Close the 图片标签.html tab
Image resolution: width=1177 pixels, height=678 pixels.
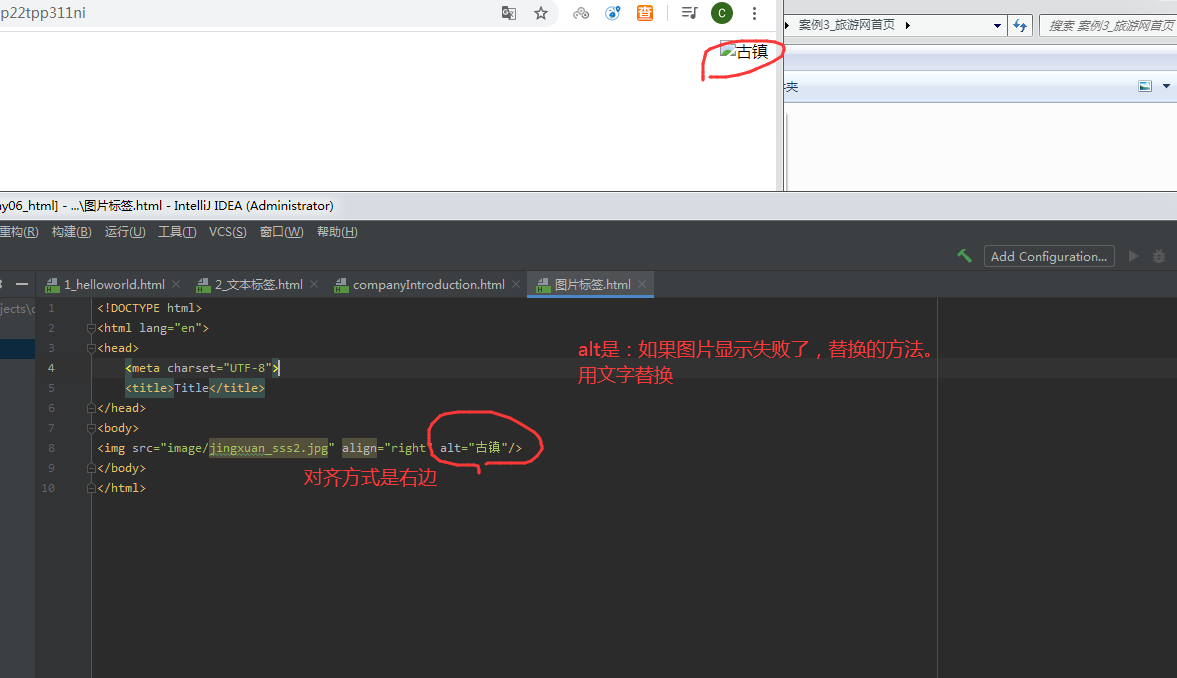tap(642, 285)
